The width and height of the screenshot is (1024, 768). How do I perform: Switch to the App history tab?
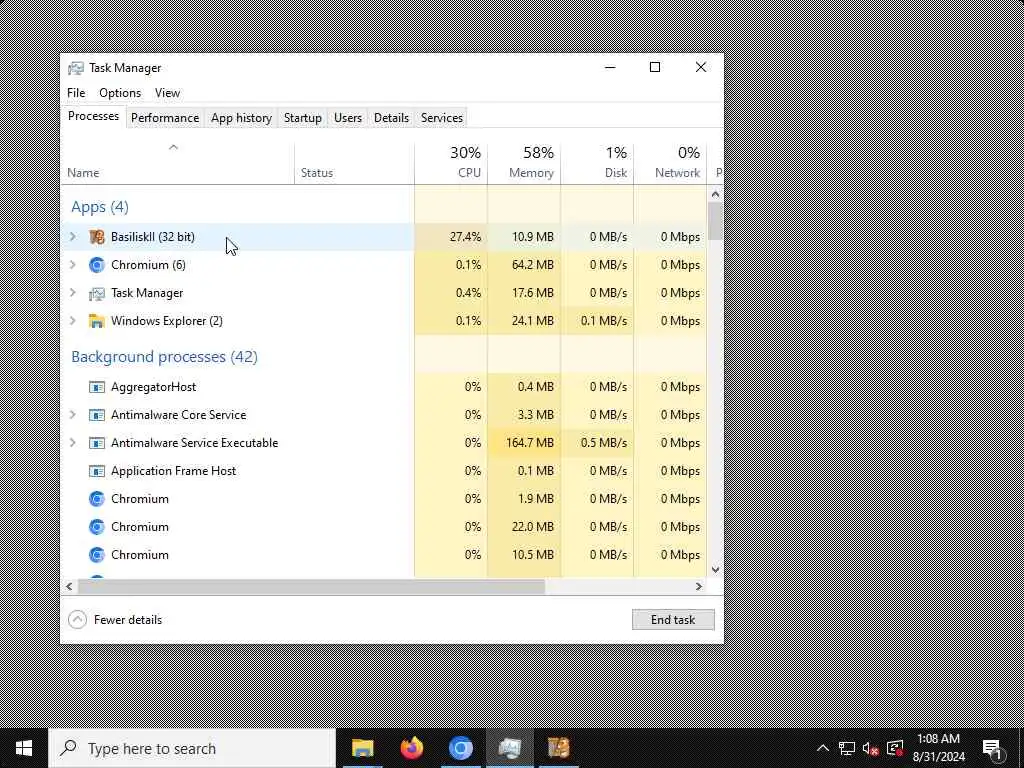(x=241, y=118)
